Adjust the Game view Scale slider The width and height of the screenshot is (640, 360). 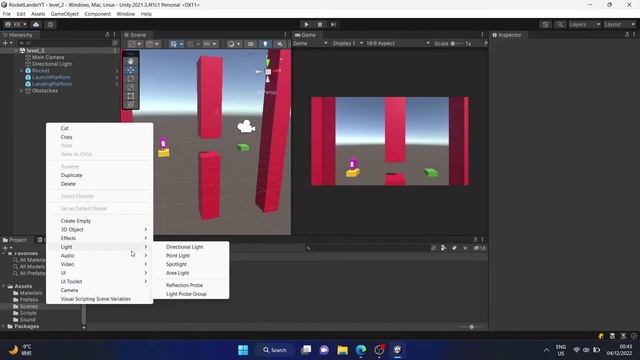click(x=456, y=43)
